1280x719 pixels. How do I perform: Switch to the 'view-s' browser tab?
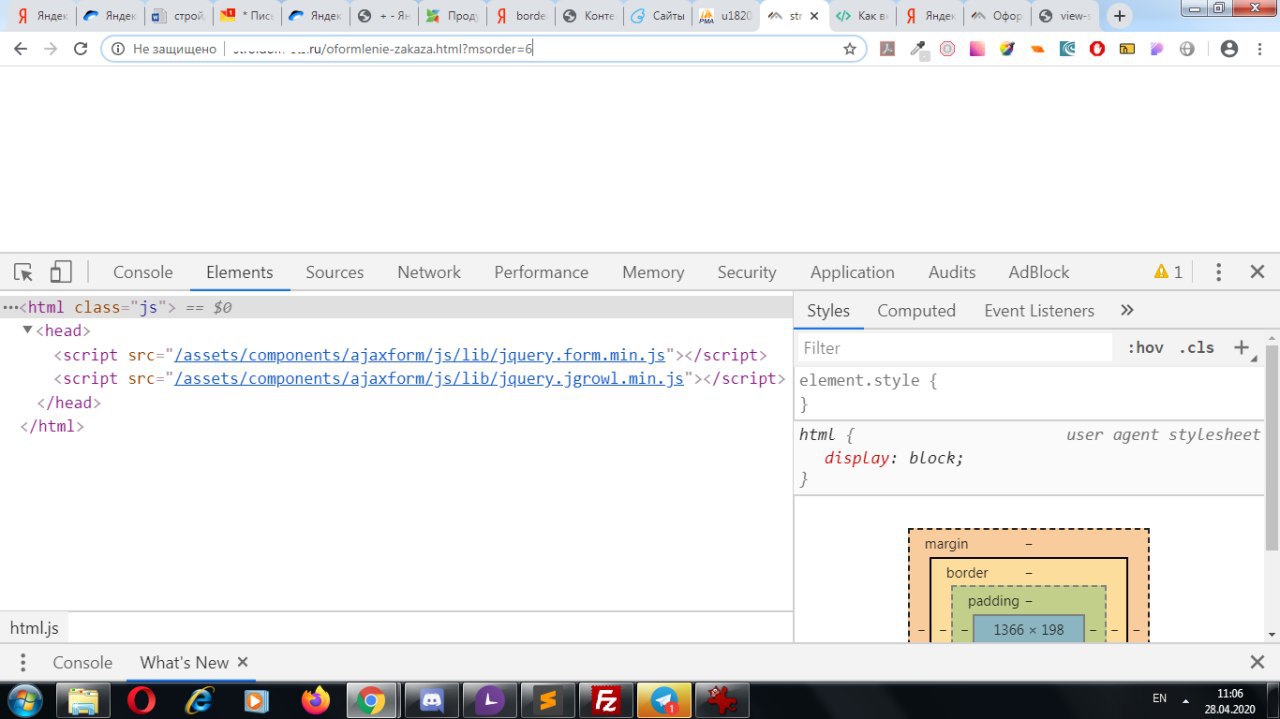[x=1066, y=16]
